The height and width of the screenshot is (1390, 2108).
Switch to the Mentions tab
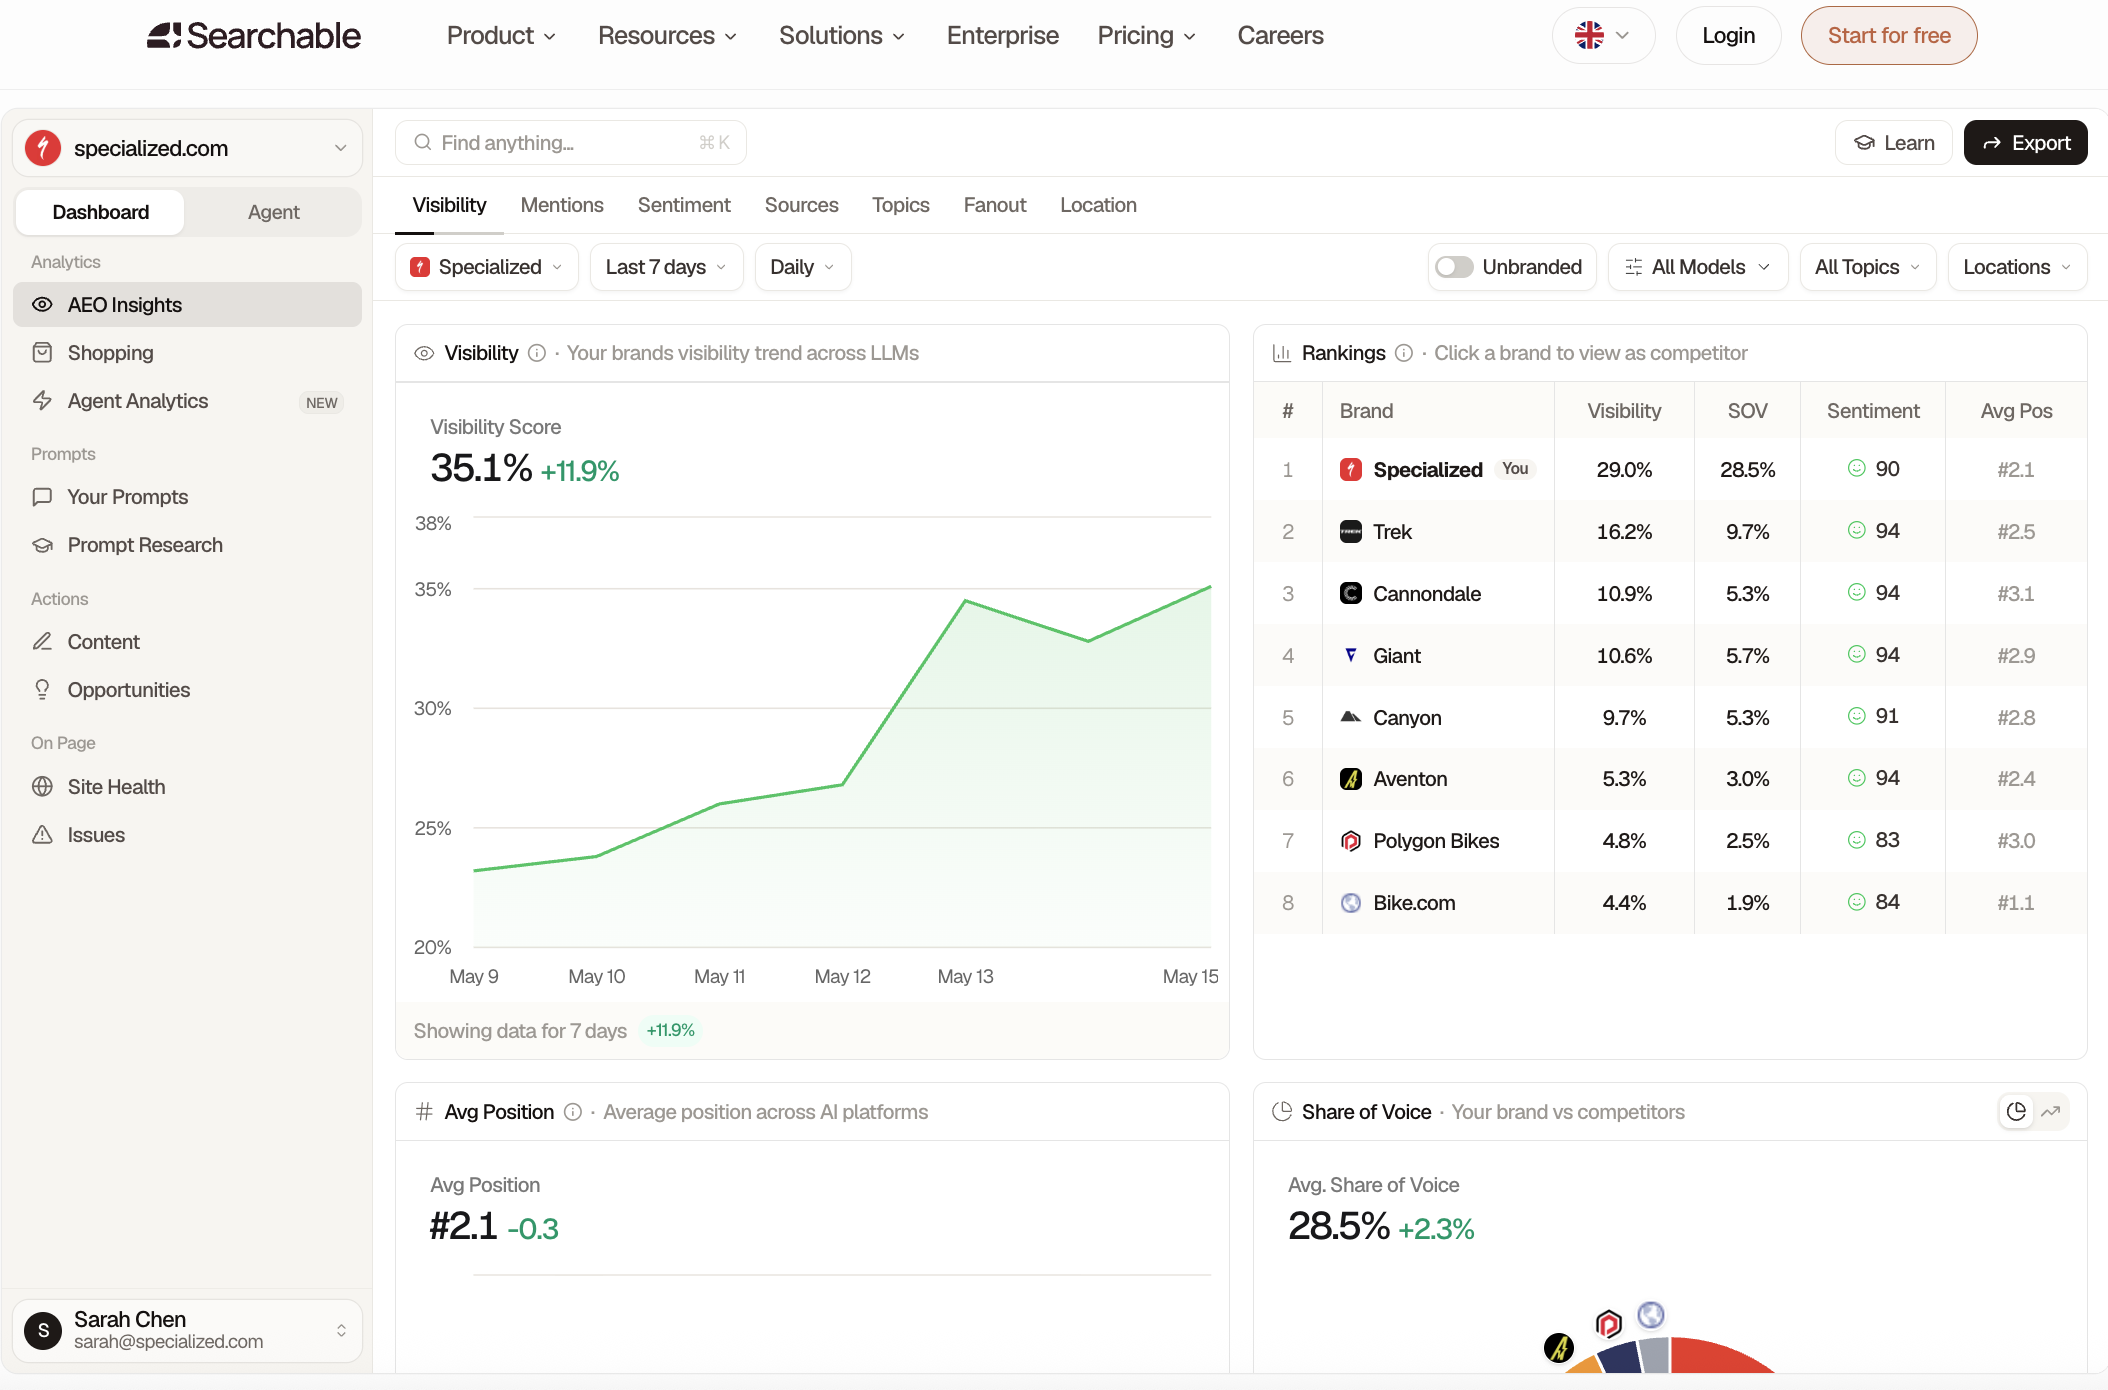[x=562, y=205]
